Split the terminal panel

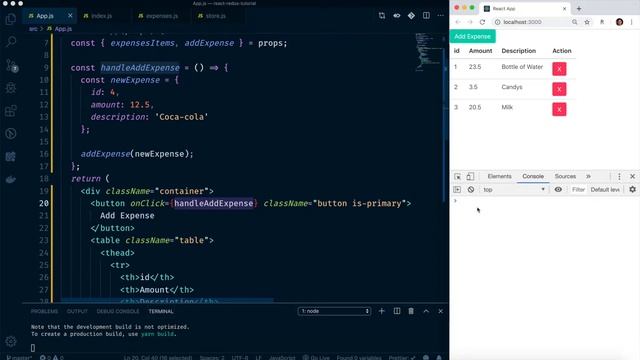coord(397,311)
